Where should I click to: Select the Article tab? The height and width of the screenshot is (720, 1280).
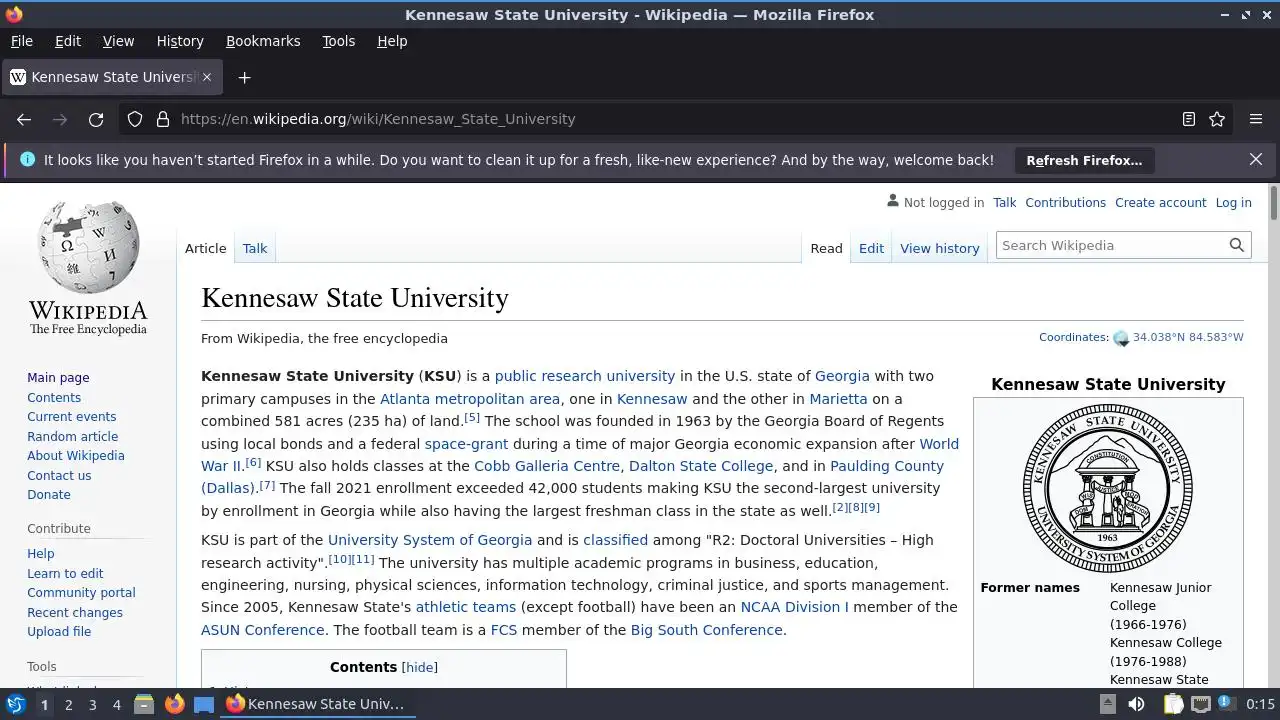(x=205, y=248)
